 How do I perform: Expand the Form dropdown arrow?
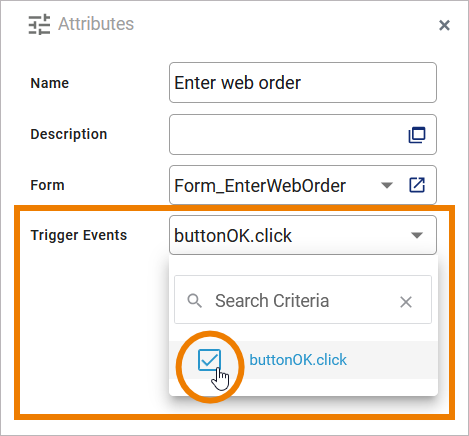pos(387,185)
